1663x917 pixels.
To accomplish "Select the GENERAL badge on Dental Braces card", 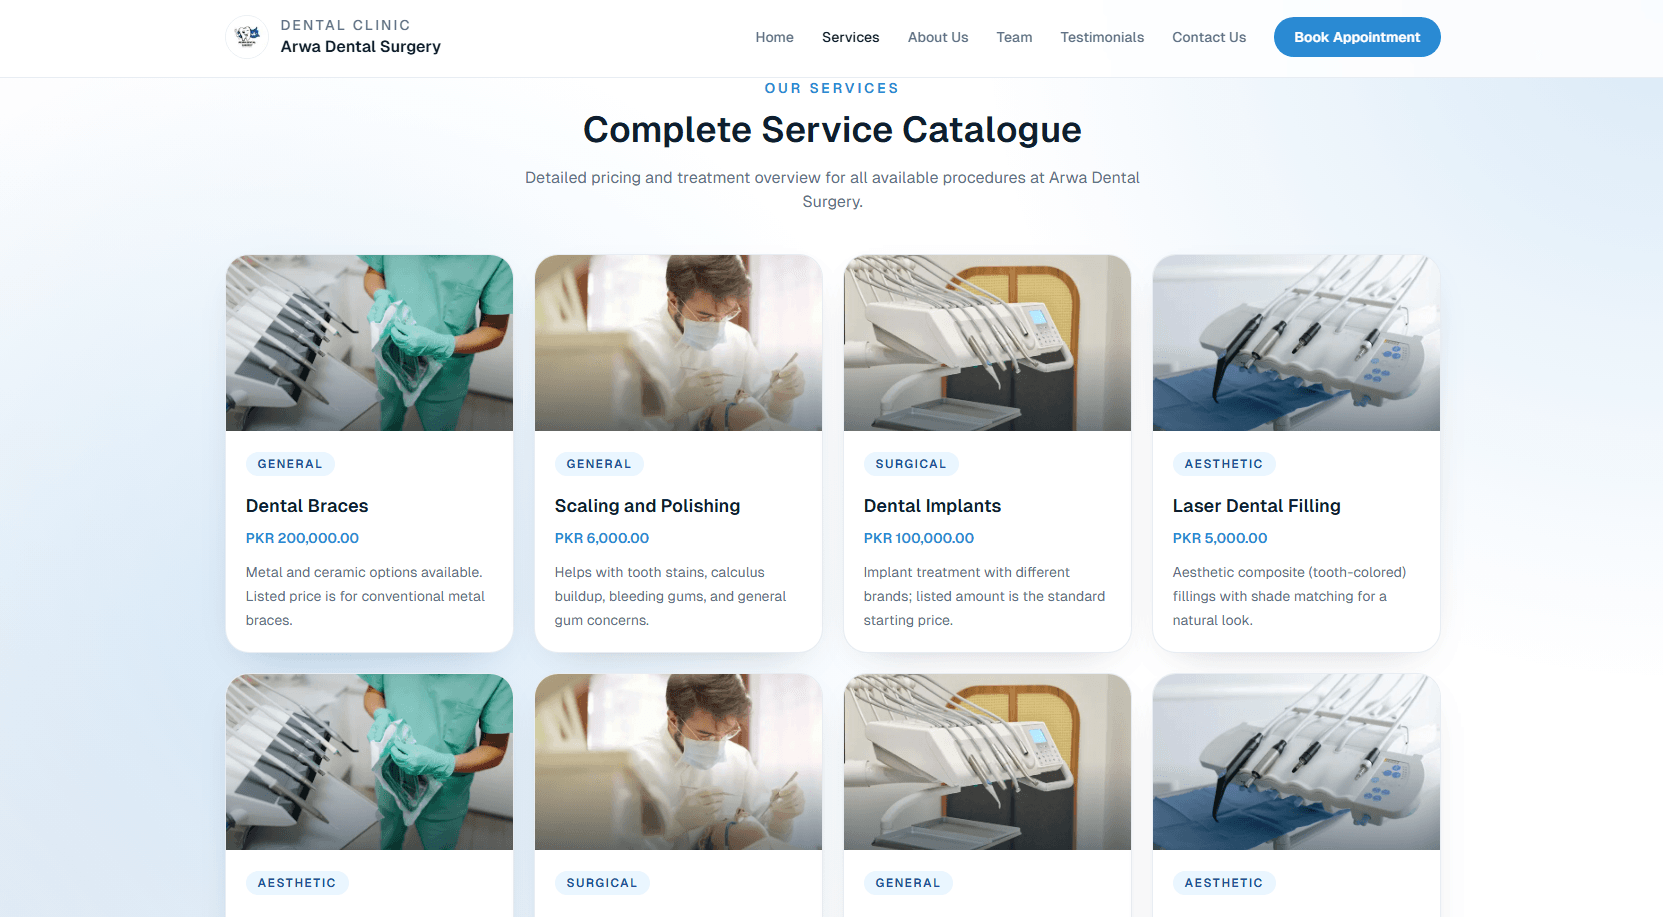I will [290, 463].
